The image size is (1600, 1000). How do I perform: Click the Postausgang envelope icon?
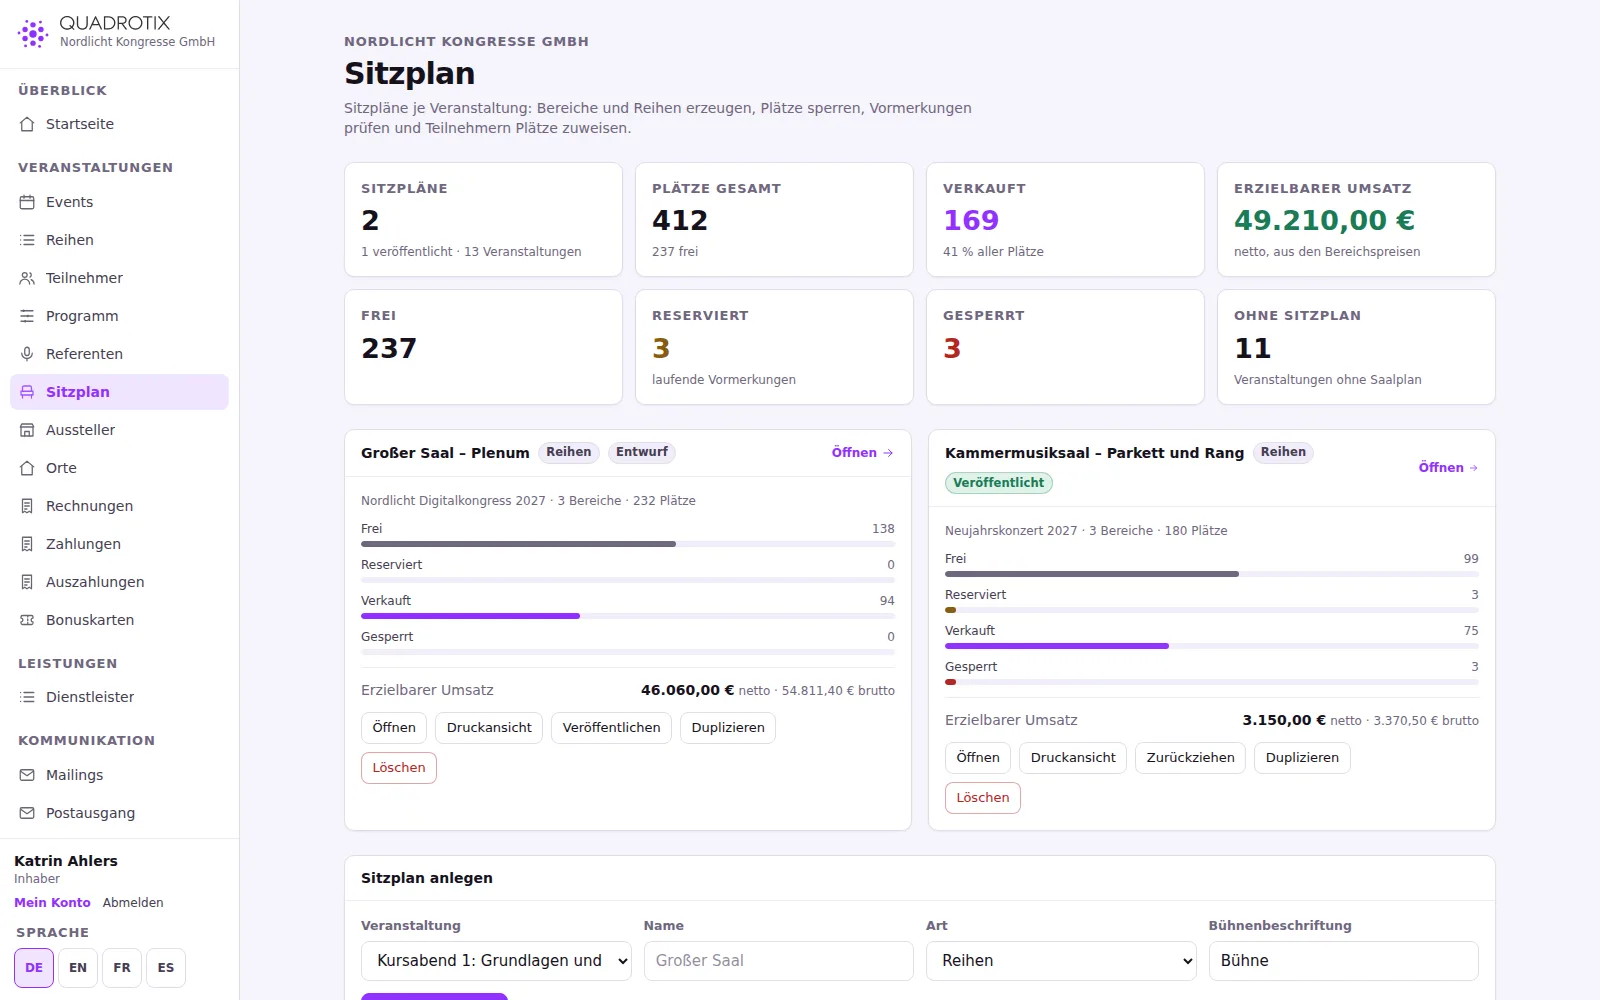tap(27, 813)
